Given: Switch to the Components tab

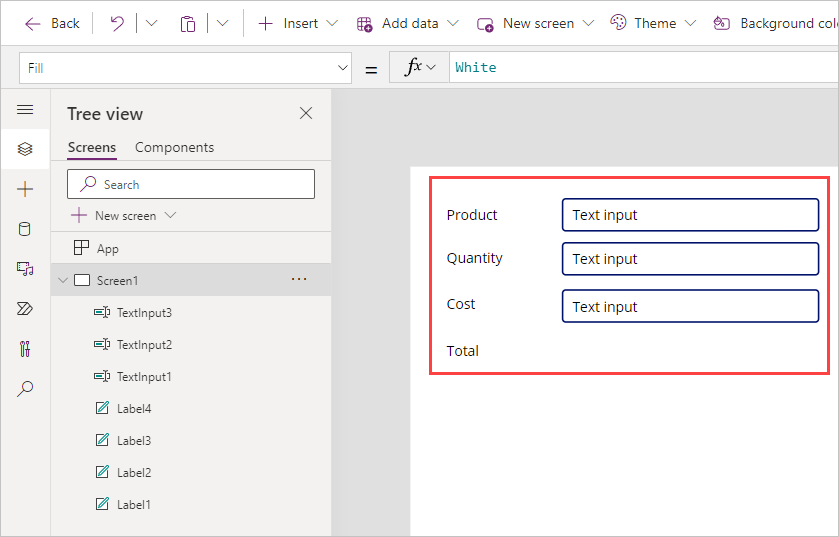Looking at the screenshot, I should [x=174, y=148].
